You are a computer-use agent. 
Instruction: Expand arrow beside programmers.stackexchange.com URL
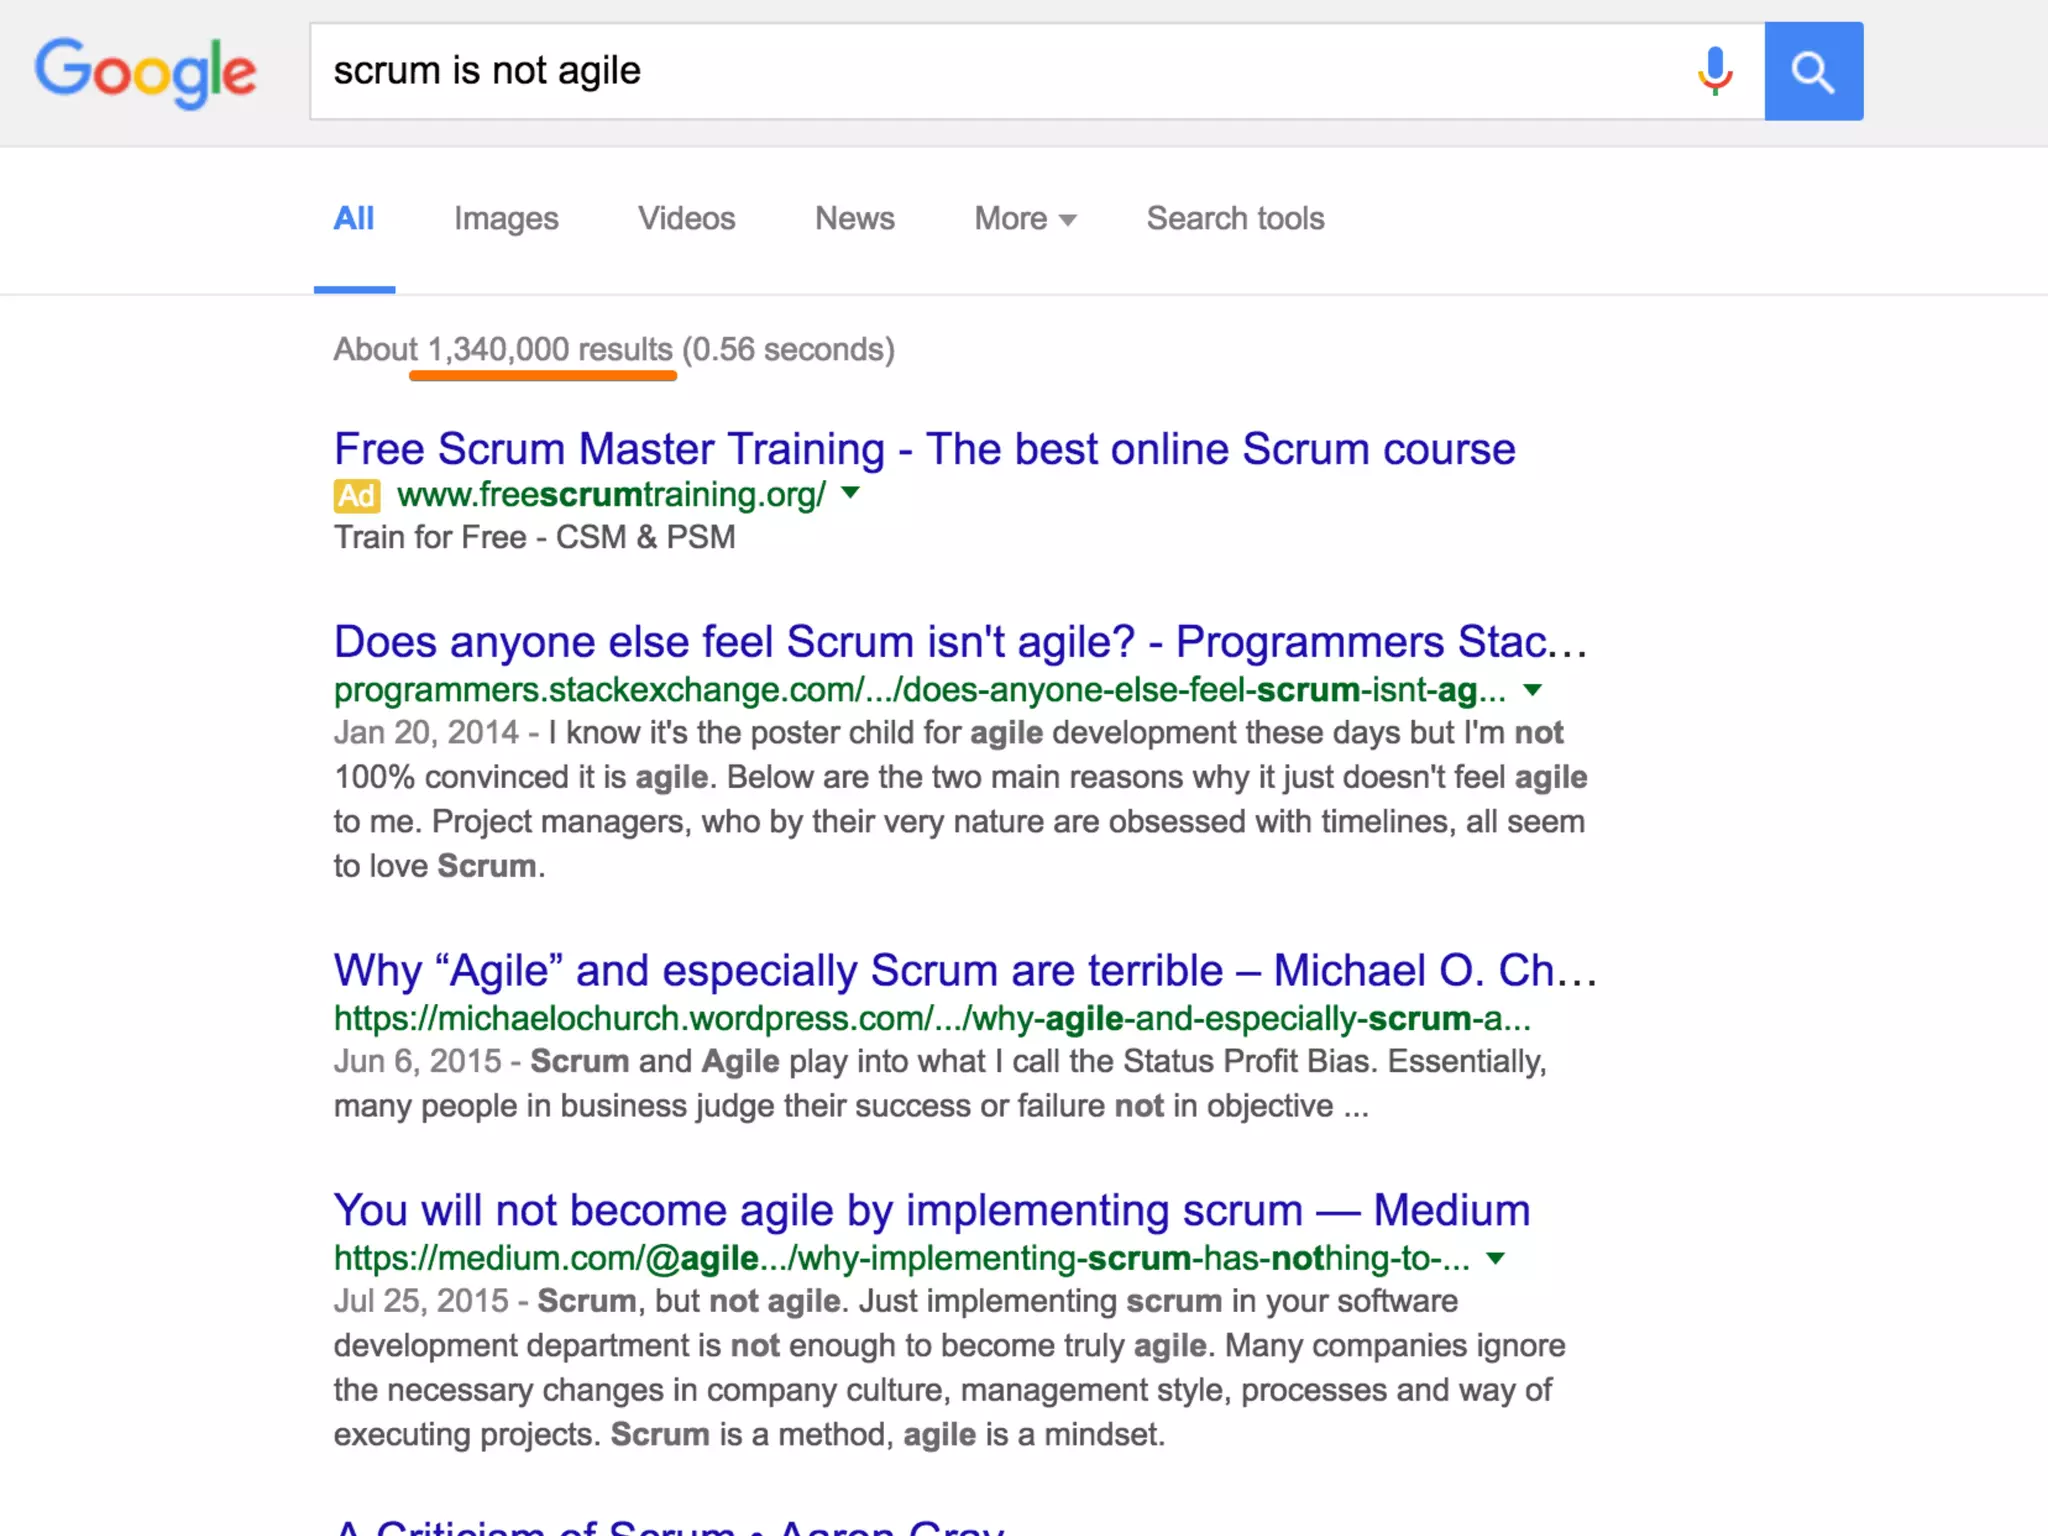(1532, 689)
